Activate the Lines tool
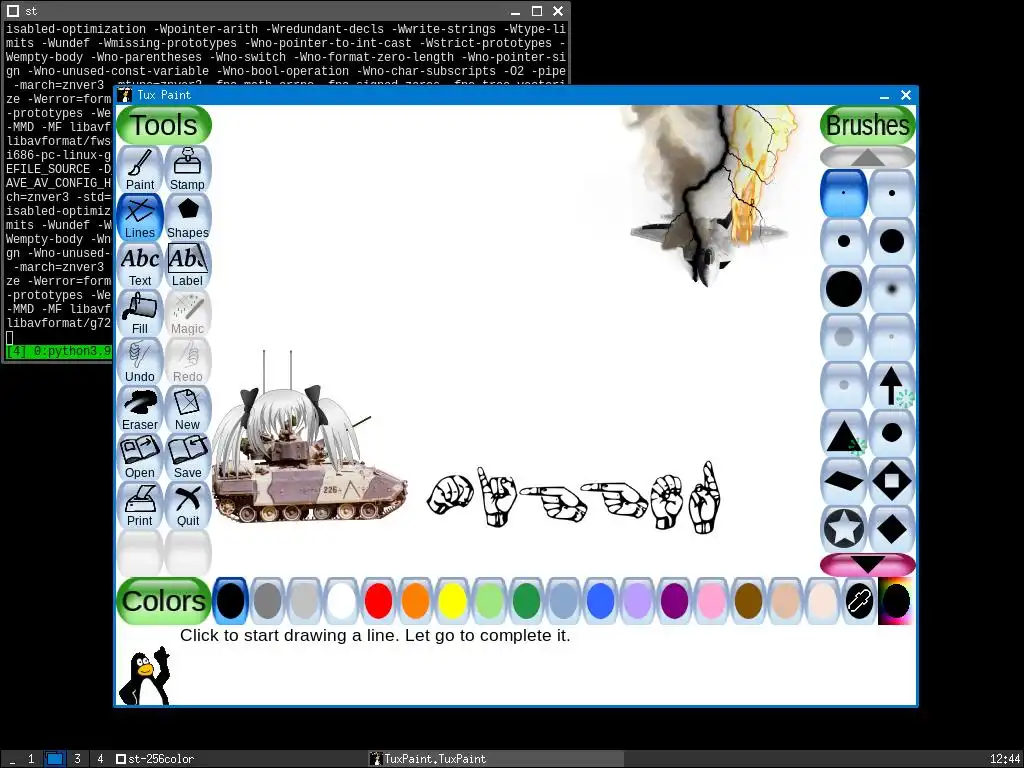The height and width of the screenshot is (768, 1024). tap(140, 217)
